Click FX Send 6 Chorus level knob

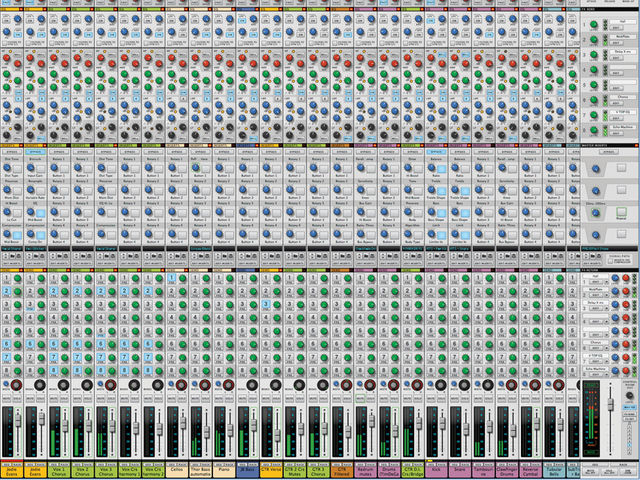(x=594, y=100)
